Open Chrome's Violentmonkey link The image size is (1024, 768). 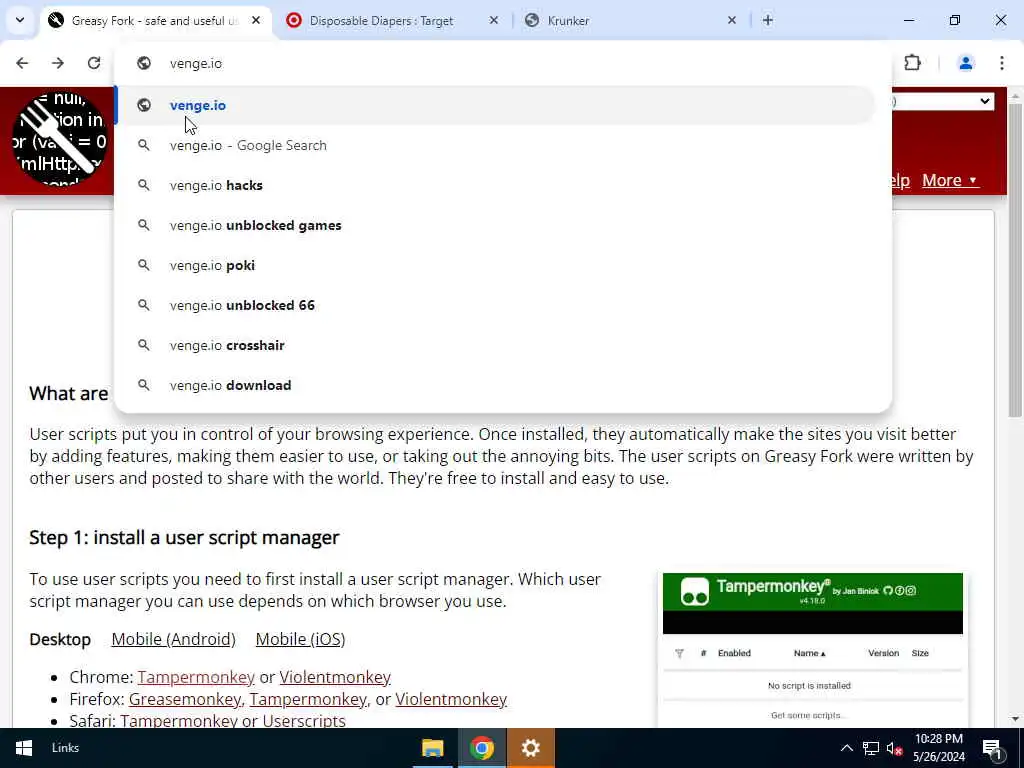point(335,677)
